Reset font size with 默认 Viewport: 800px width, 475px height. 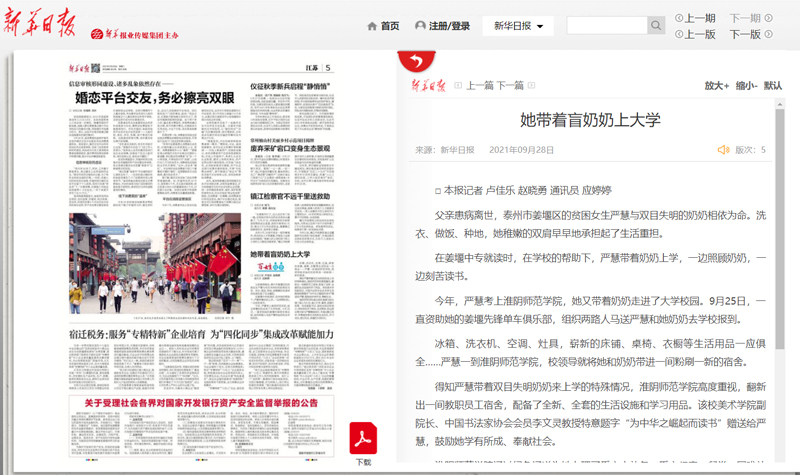(x=773, y=86)
